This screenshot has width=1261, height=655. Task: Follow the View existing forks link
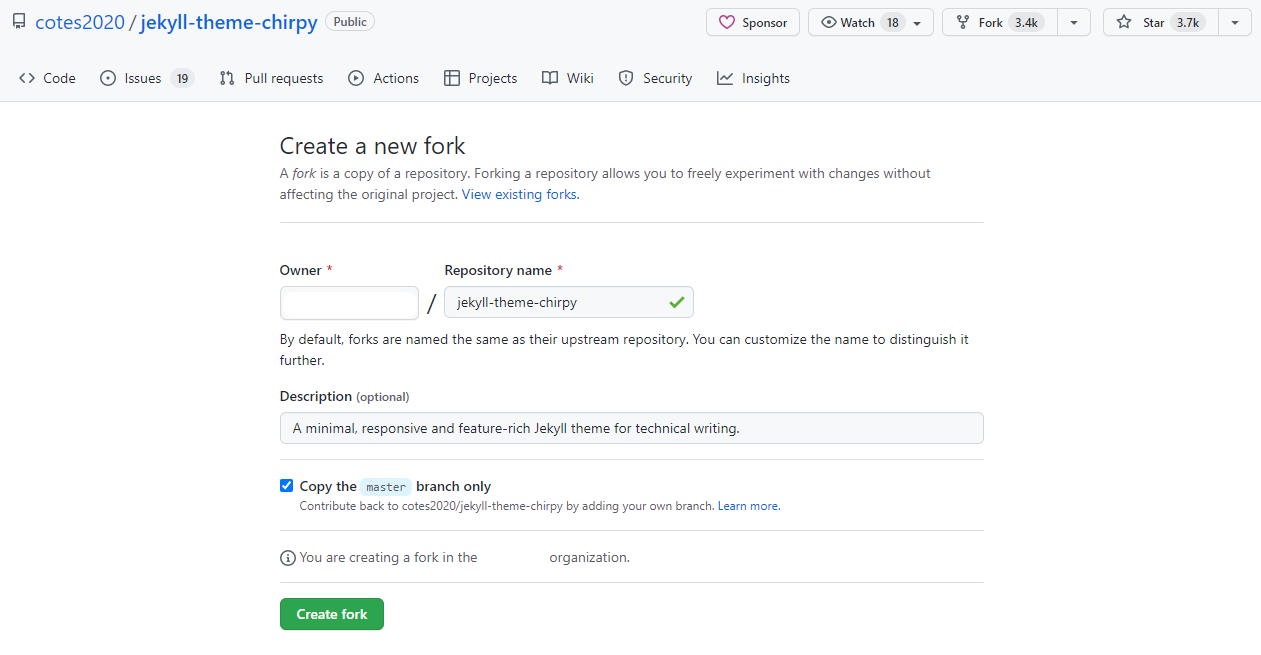(519, 194)
